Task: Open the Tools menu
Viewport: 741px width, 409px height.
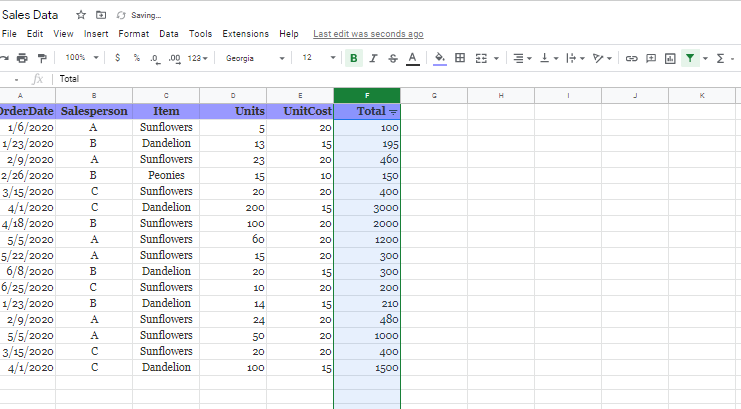Action: (200, 34)
